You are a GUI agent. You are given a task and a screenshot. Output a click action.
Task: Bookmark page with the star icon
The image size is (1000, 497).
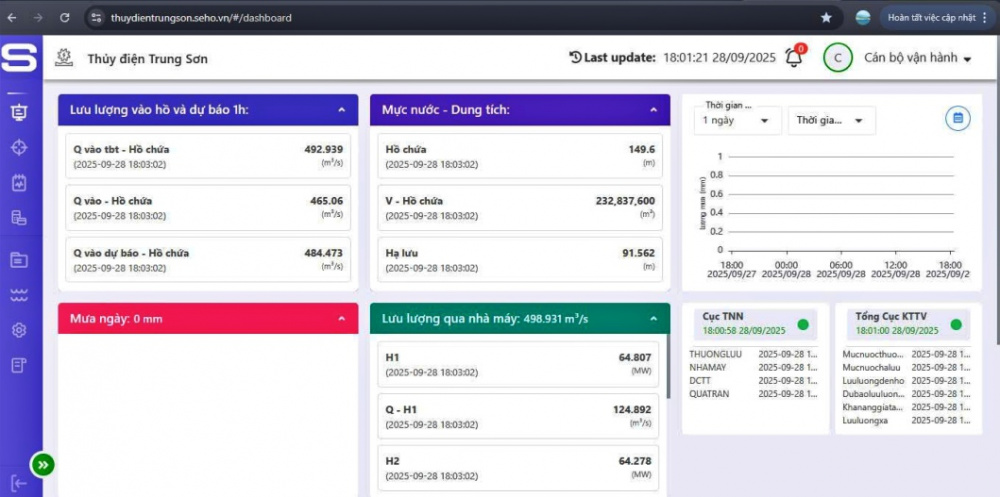click(x=826, y=17)
